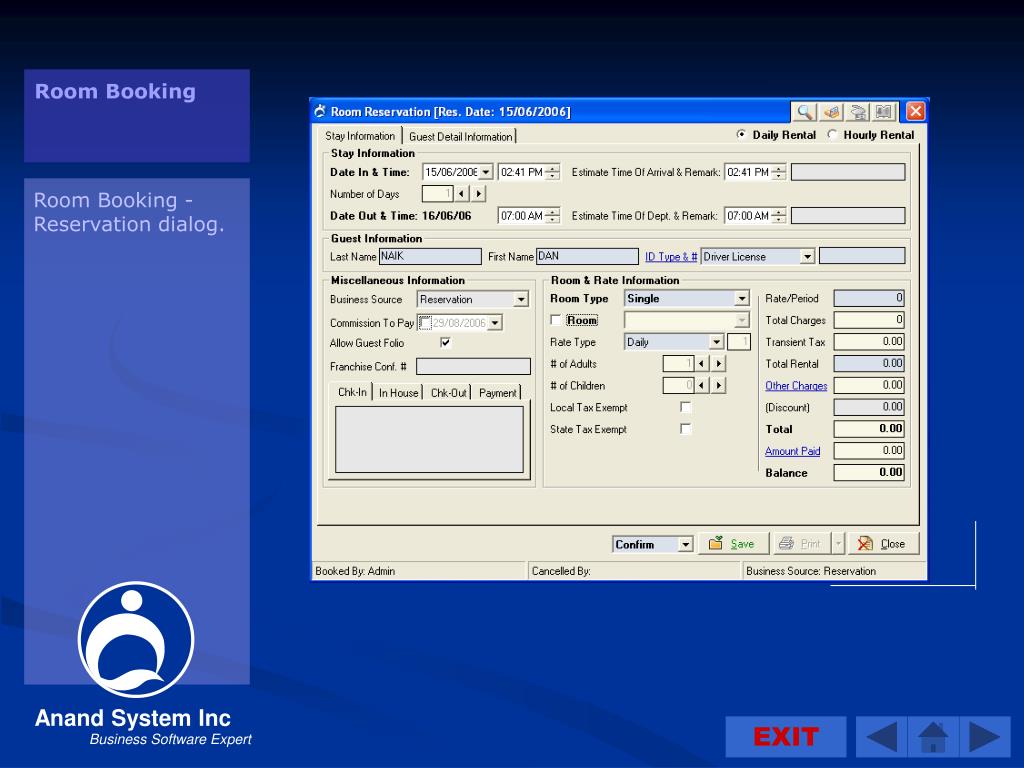Select the Hourly Rental radio option
This screenshot has width=1024, height=768.
pos(832,135)
